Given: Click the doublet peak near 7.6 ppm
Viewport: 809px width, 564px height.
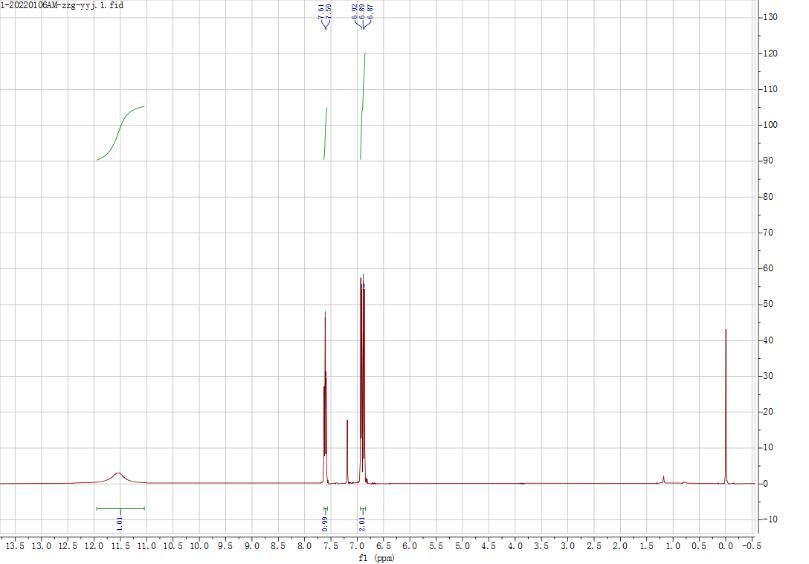Looking at the screenshot, I should [325, 400].
